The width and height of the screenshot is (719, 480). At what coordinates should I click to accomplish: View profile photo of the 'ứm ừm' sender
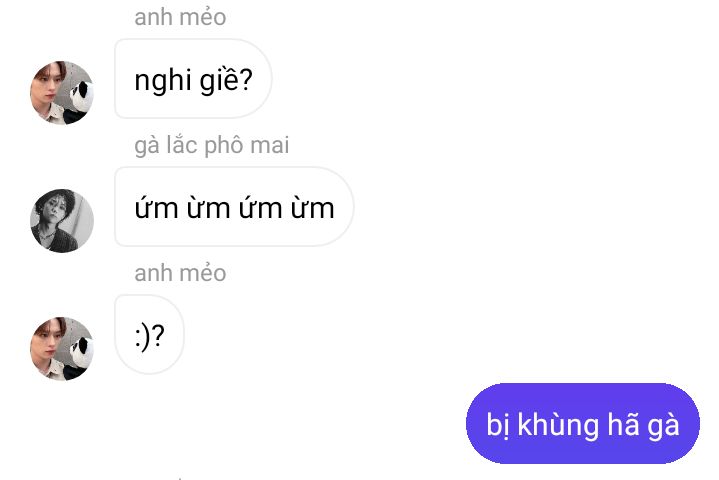click(62, 221)
